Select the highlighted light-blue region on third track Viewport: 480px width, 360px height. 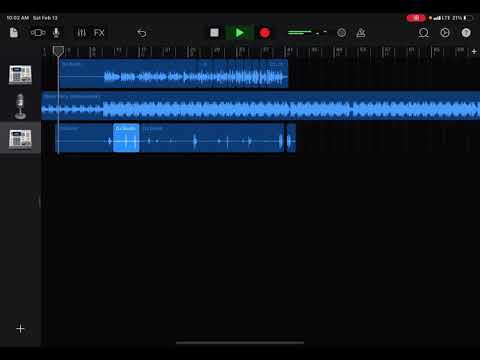click(126, 138)
